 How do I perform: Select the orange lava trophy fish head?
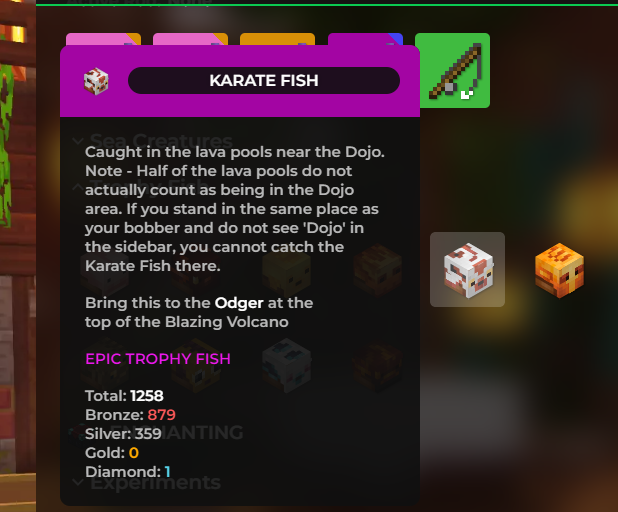[x=559, y=270]
